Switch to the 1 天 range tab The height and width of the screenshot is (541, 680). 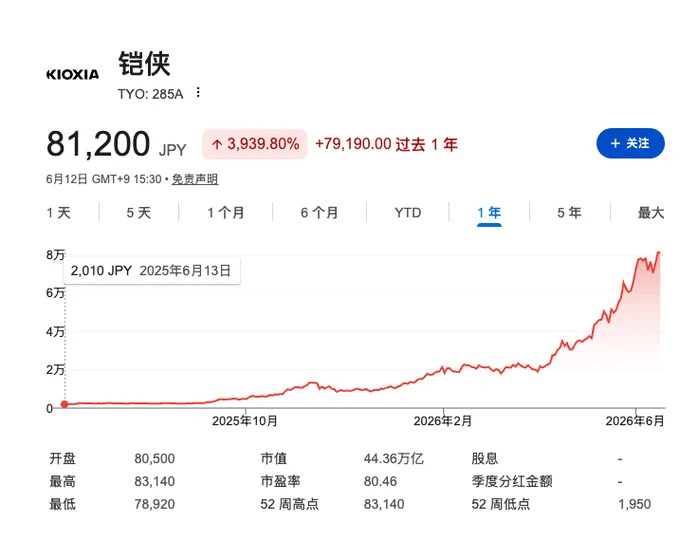click(58, 213)
